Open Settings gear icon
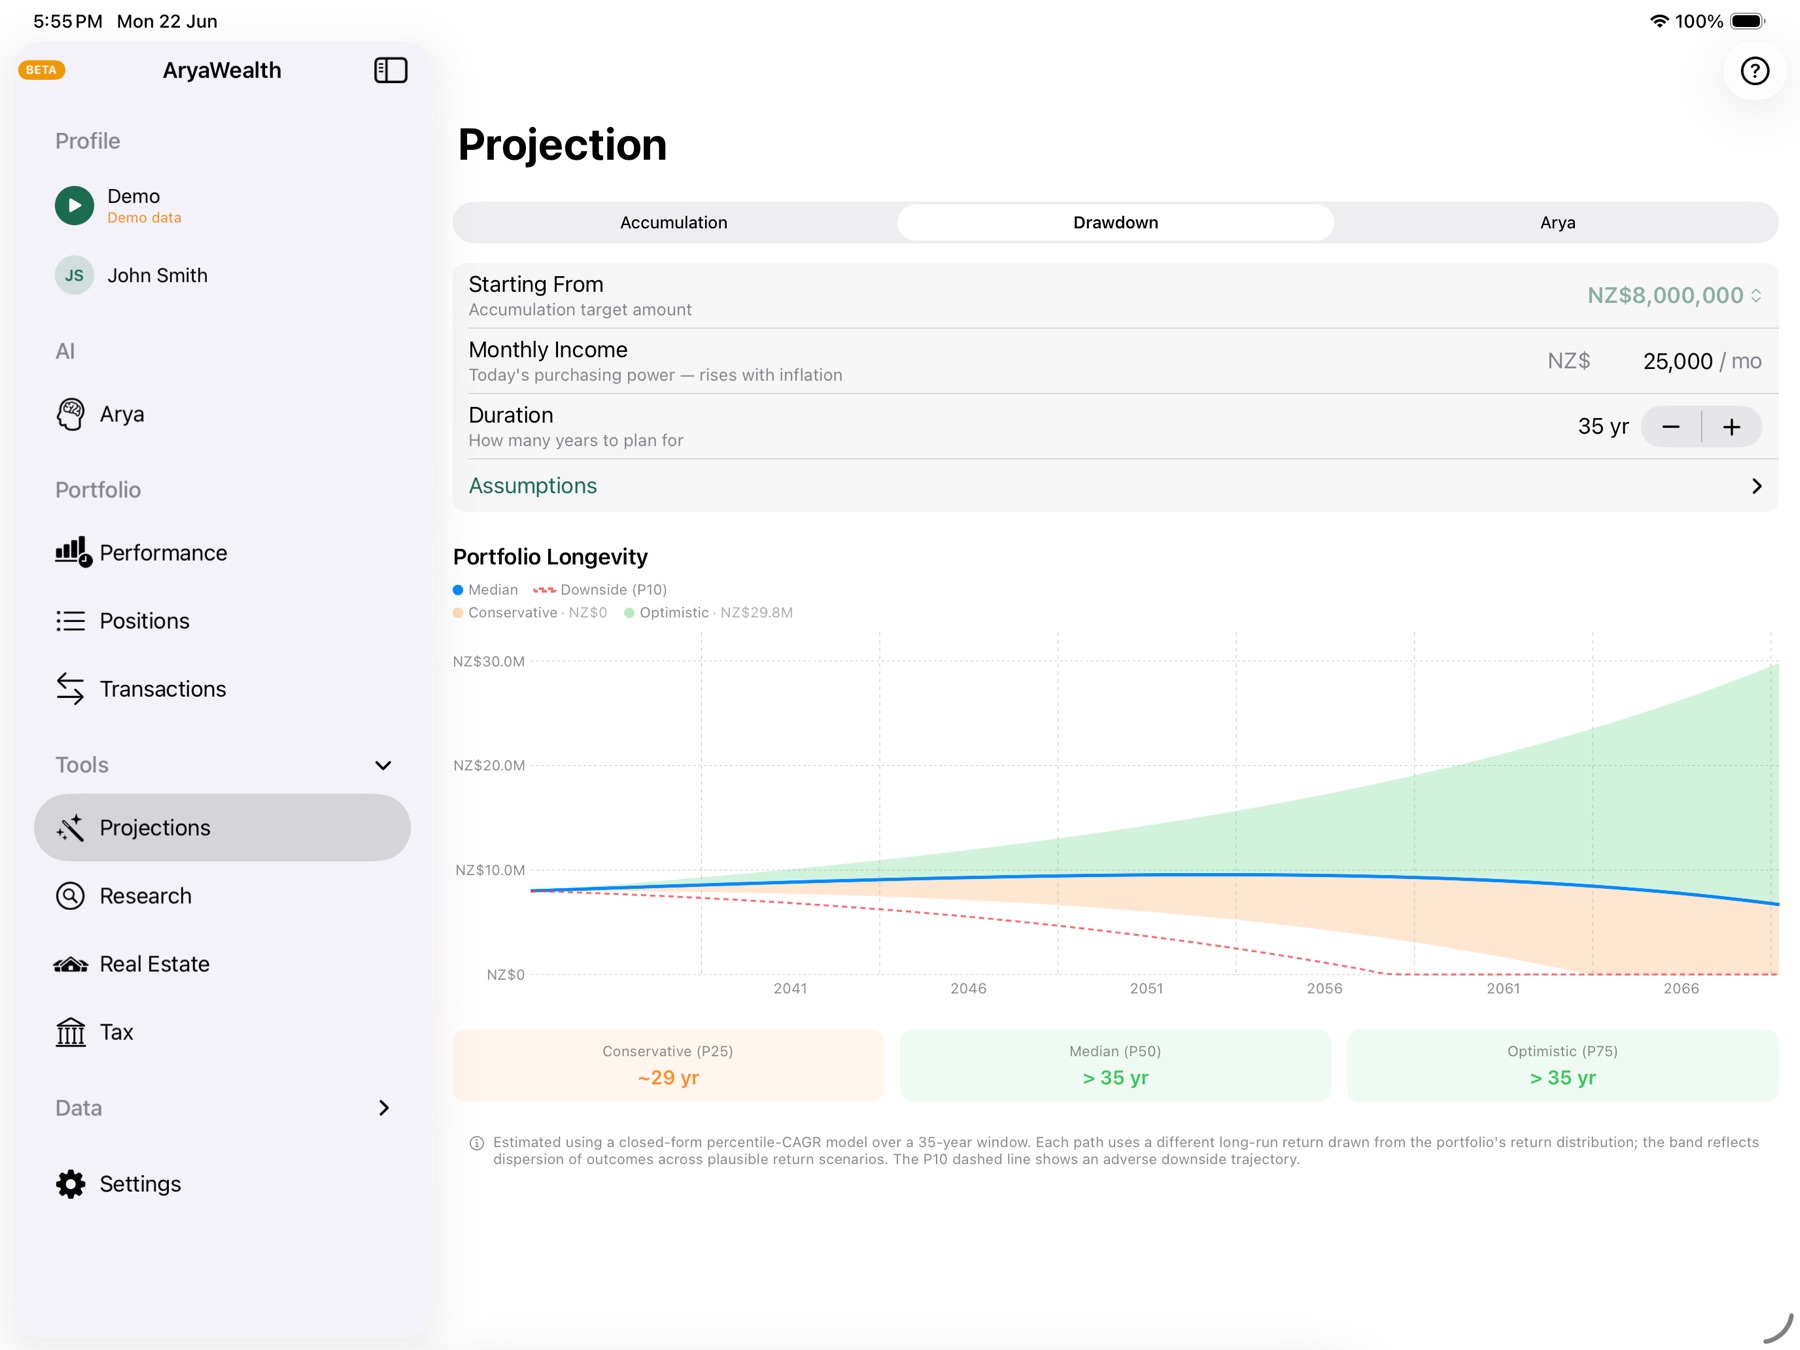This screenshot has width=1800, height=1350. tap(70, 1184)
